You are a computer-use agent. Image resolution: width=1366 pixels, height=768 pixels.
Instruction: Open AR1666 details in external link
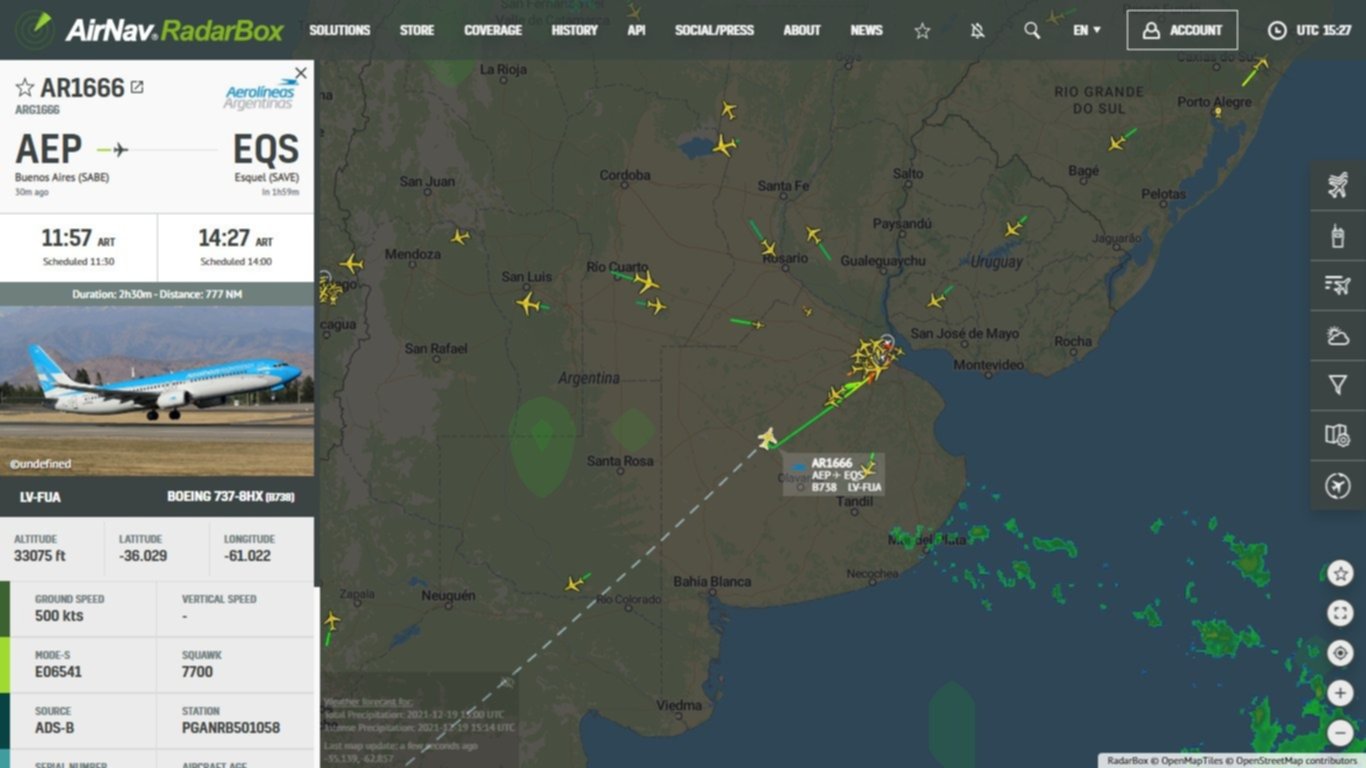point(137,87)
